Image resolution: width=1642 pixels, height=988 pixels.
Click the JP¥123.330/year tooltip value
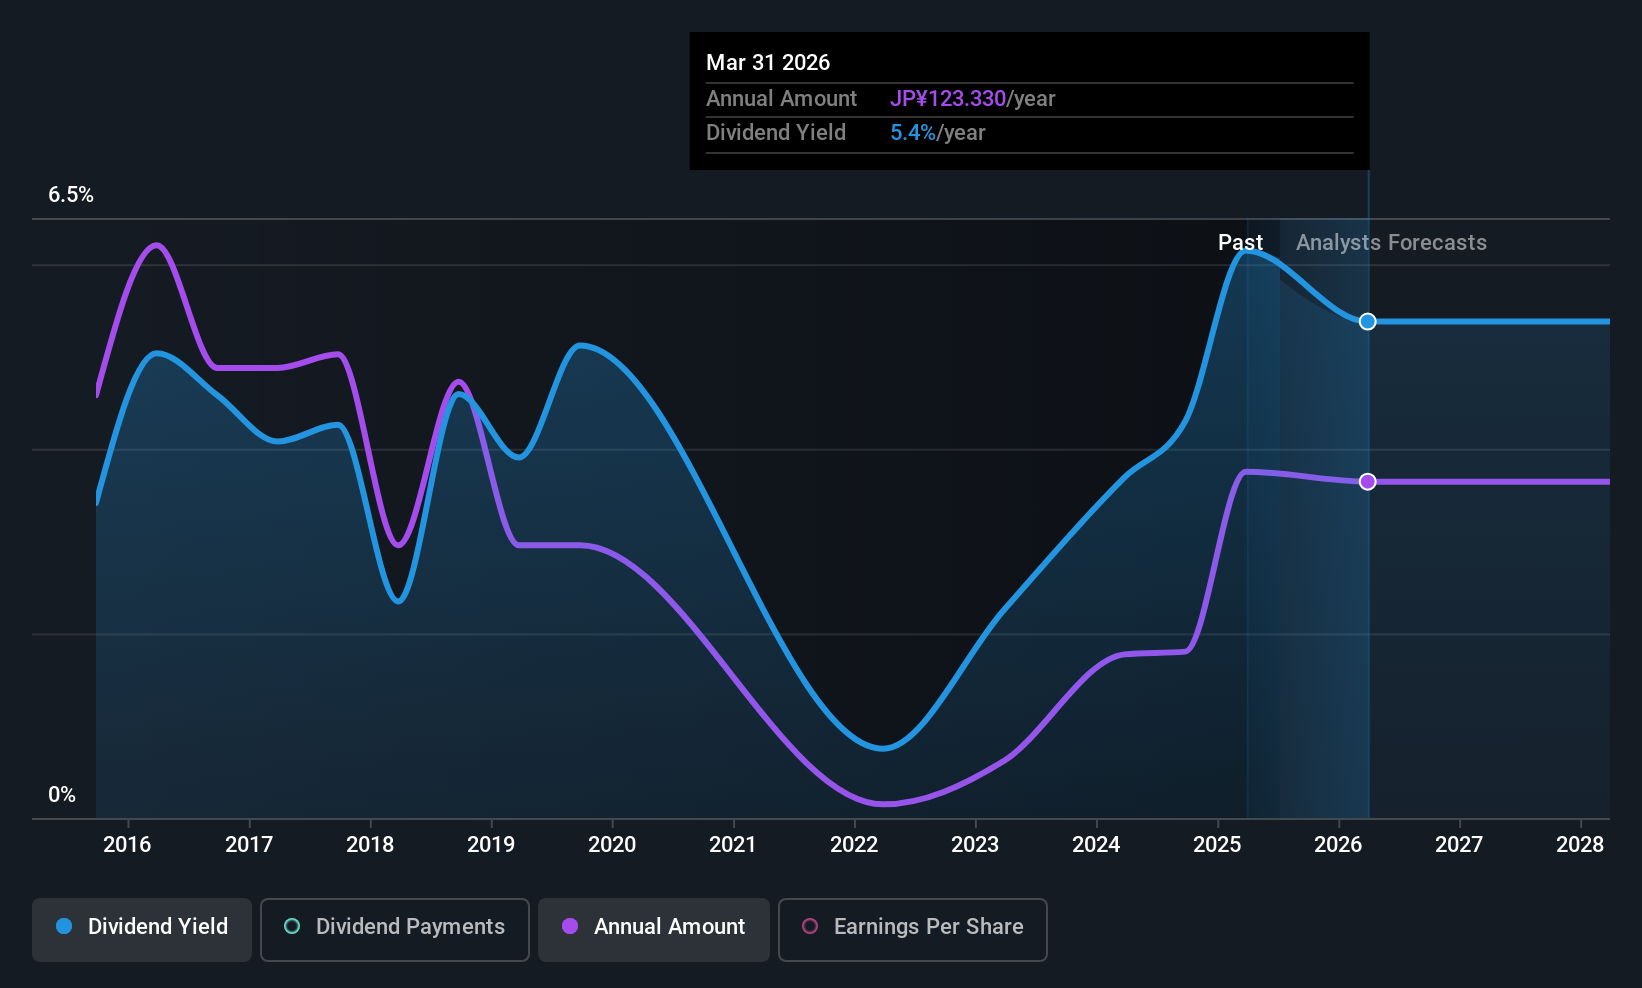972,98
